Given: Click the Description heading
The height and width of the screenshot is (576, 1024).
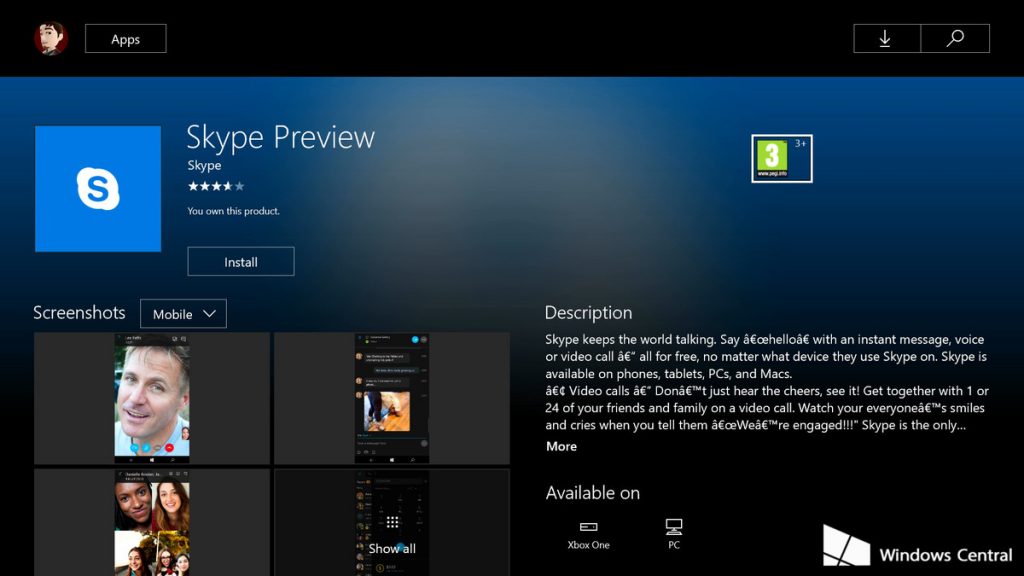Looking at the screenshot, I should click(588, 313).
